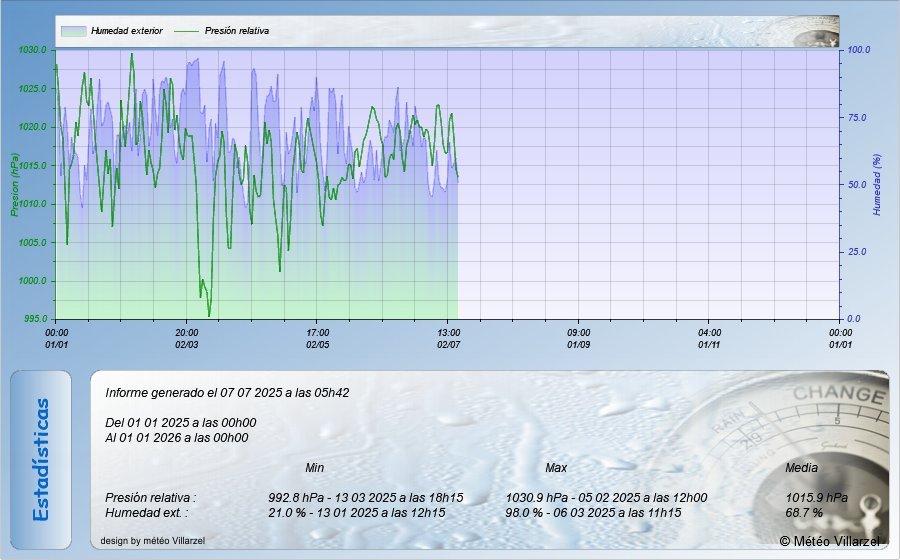Click the 'Presion (hPa)' axis title

[14, 185]
